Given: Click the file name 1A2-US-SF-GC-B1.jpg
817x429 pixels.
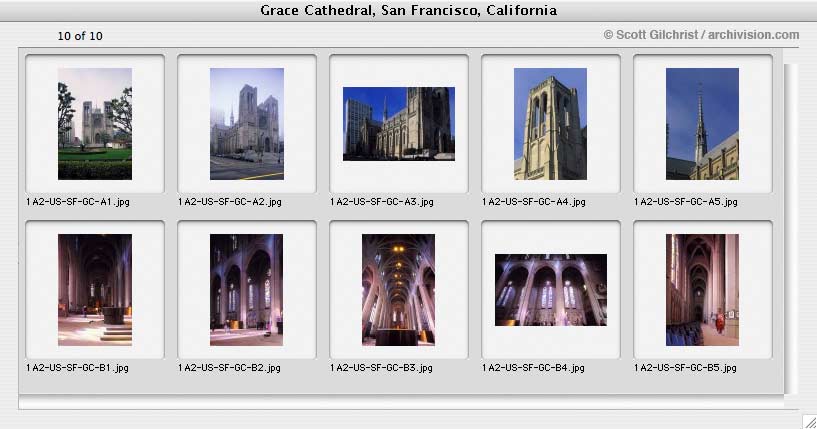Looking at the screenshot, I should (77, 367).
